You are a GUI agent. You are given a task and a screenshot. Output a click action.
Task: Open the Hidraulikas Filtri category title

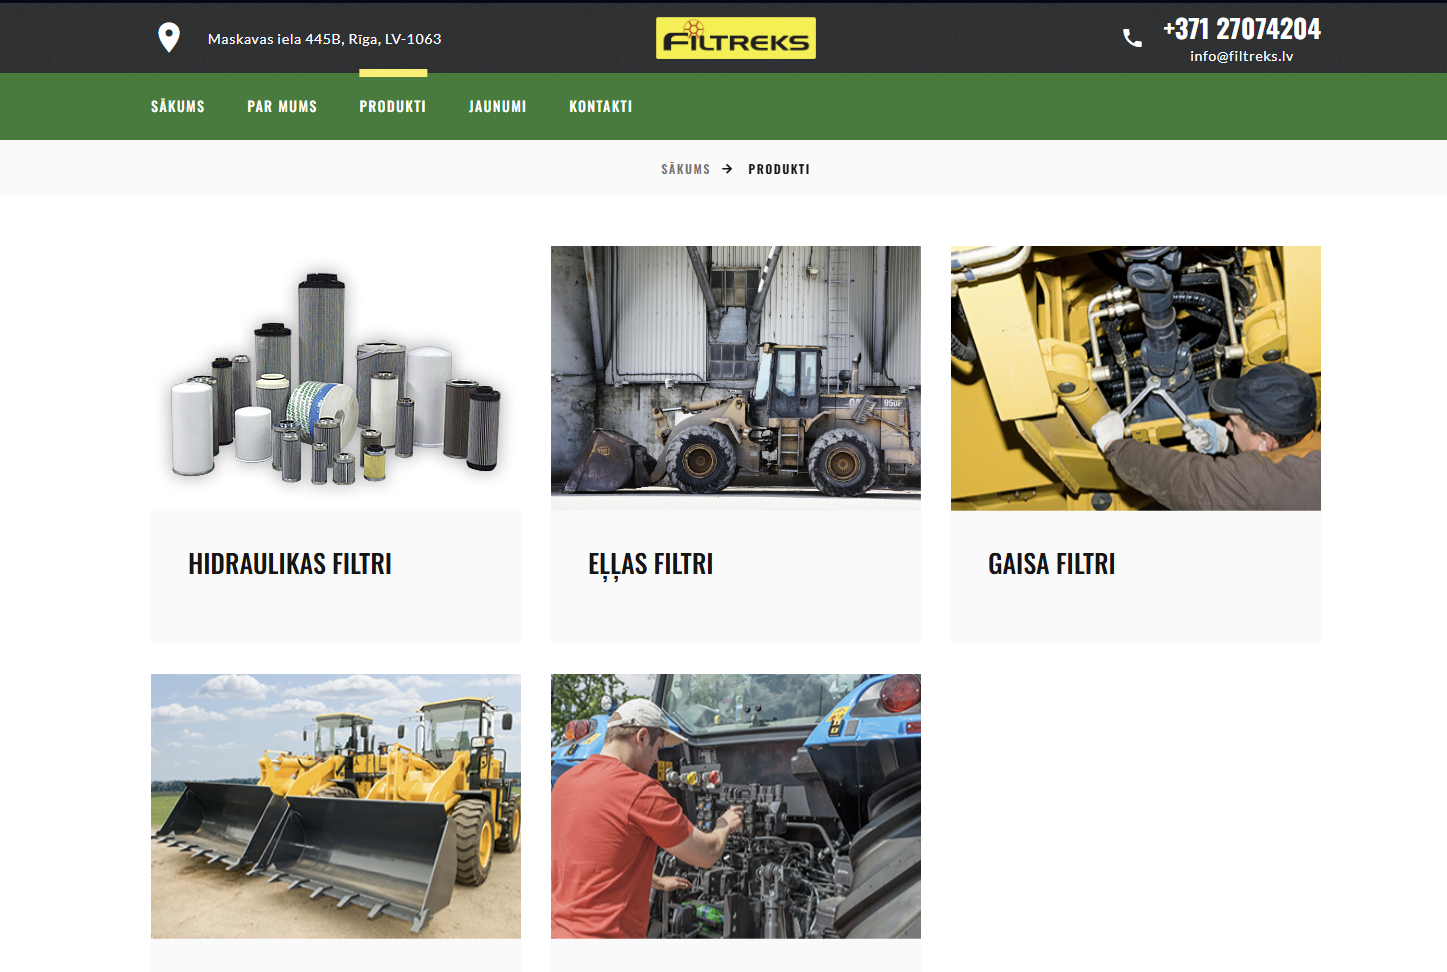coord(290,564)
